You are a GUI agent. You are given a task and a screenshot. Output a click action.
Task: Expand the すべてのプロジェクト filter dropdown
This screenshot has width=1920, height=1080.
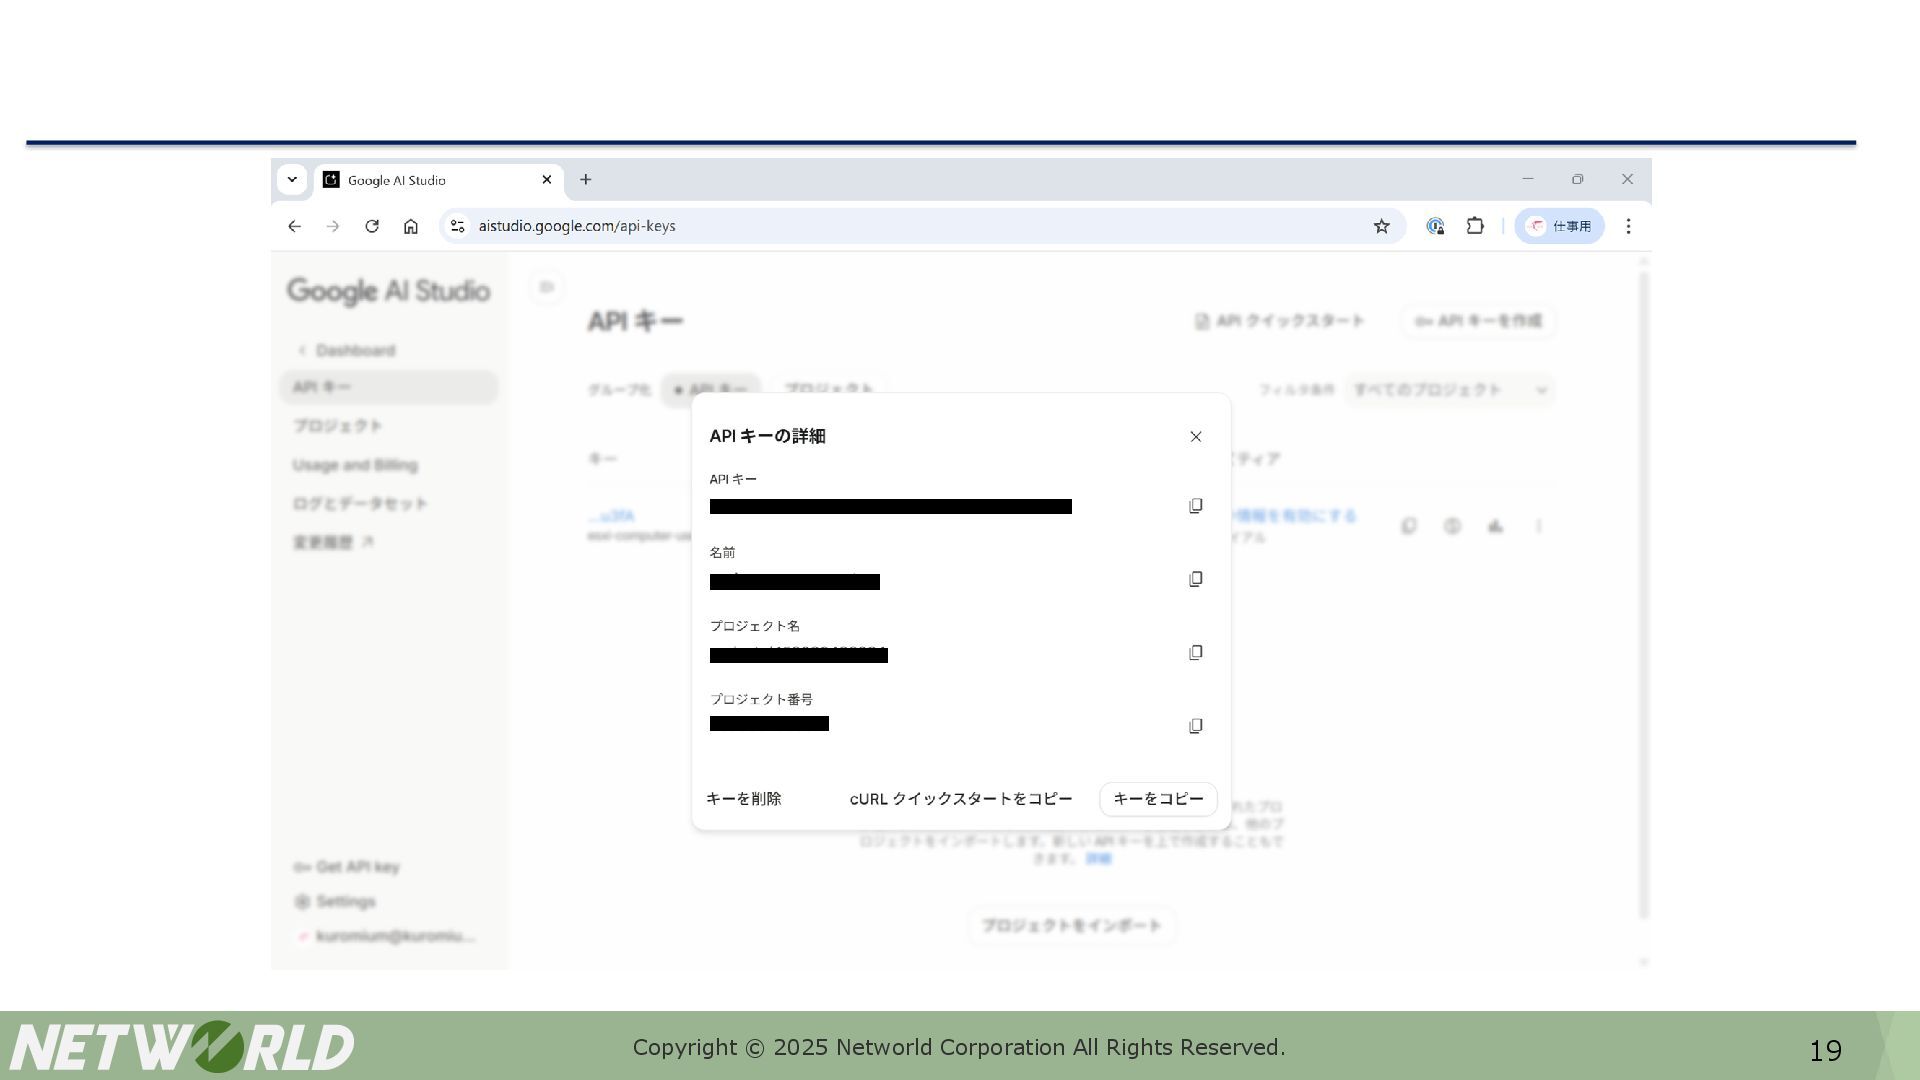1450,390
